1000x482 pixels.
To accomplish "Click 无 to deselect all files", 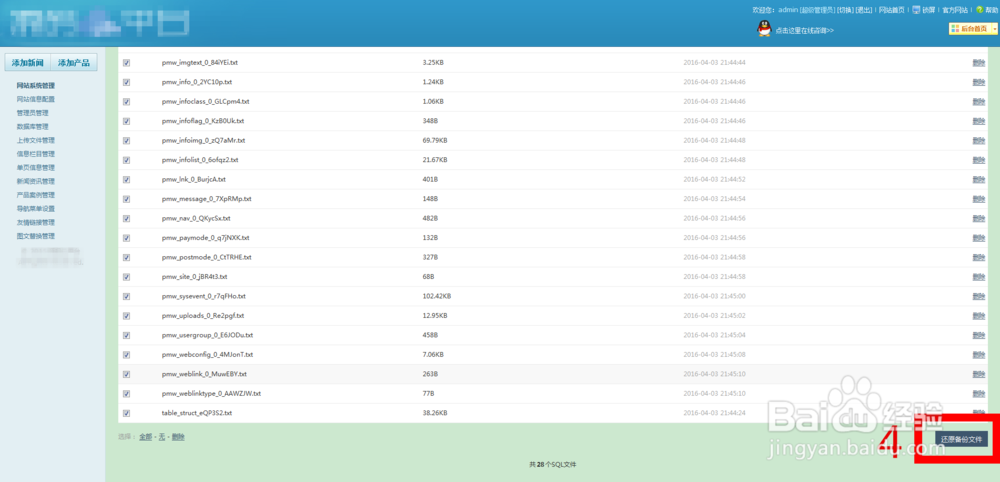I will (x=162, y=437).
